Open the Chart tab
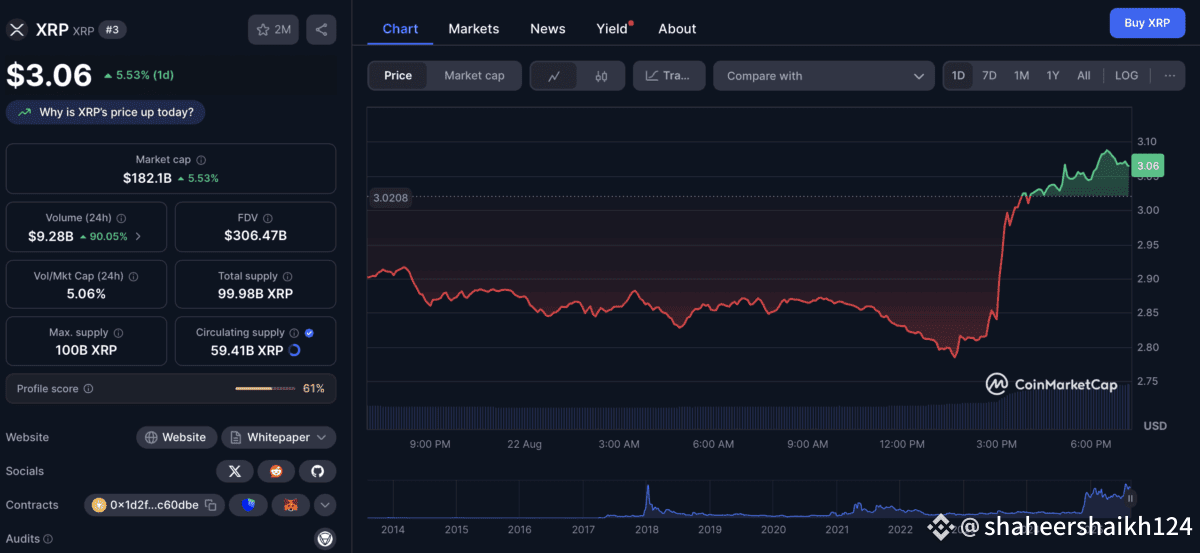Screen dimensions: 1200x553 tap(400, 29)
